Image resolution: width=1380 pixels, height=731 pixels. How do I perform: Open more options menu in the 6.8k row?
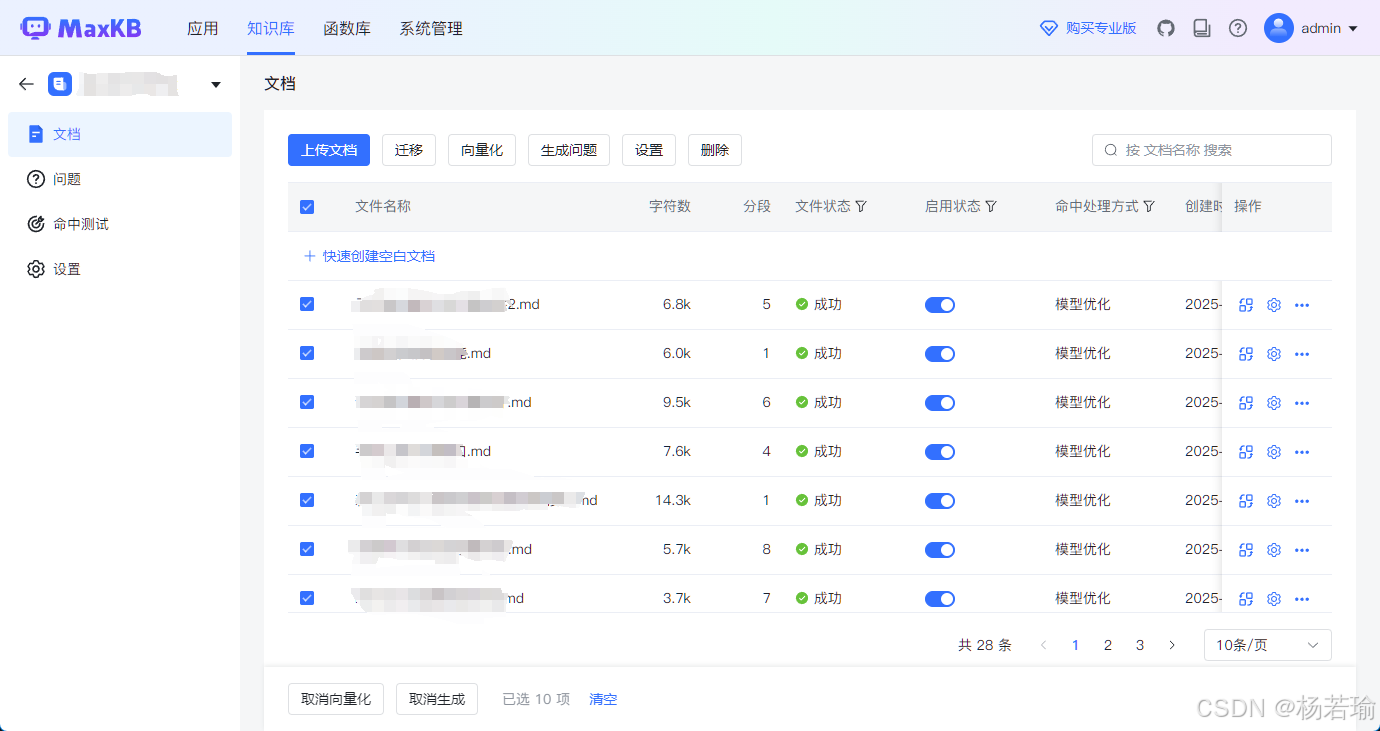tap(1302, 305)
